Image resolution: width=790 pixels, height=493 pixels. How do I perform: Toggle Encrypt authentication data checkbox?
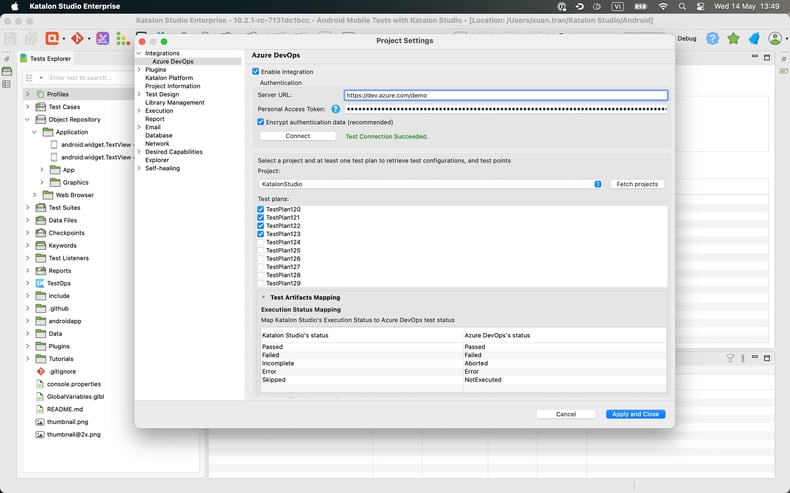260,122
